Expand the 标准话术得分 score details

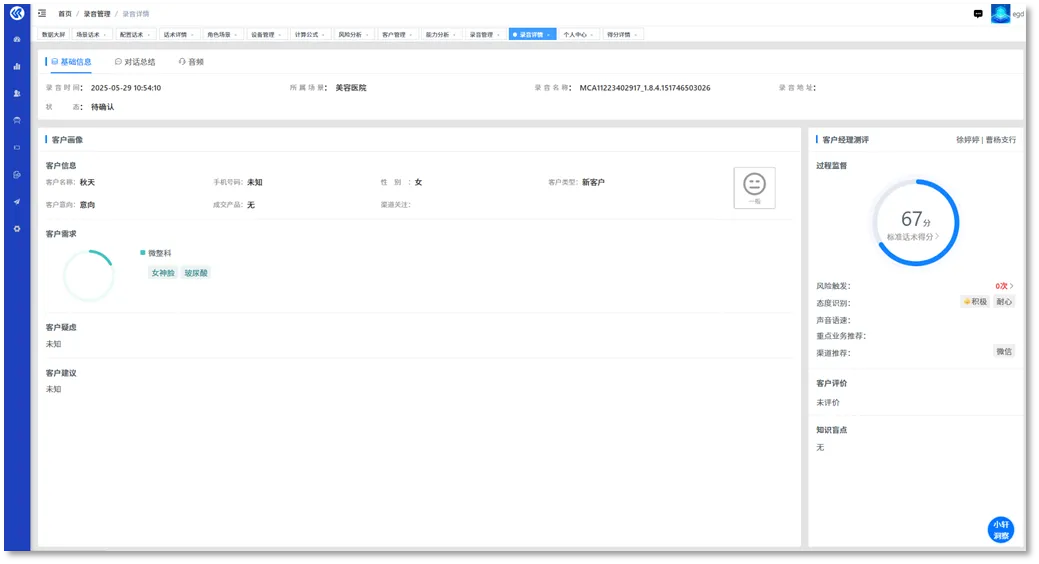(914, 237)
